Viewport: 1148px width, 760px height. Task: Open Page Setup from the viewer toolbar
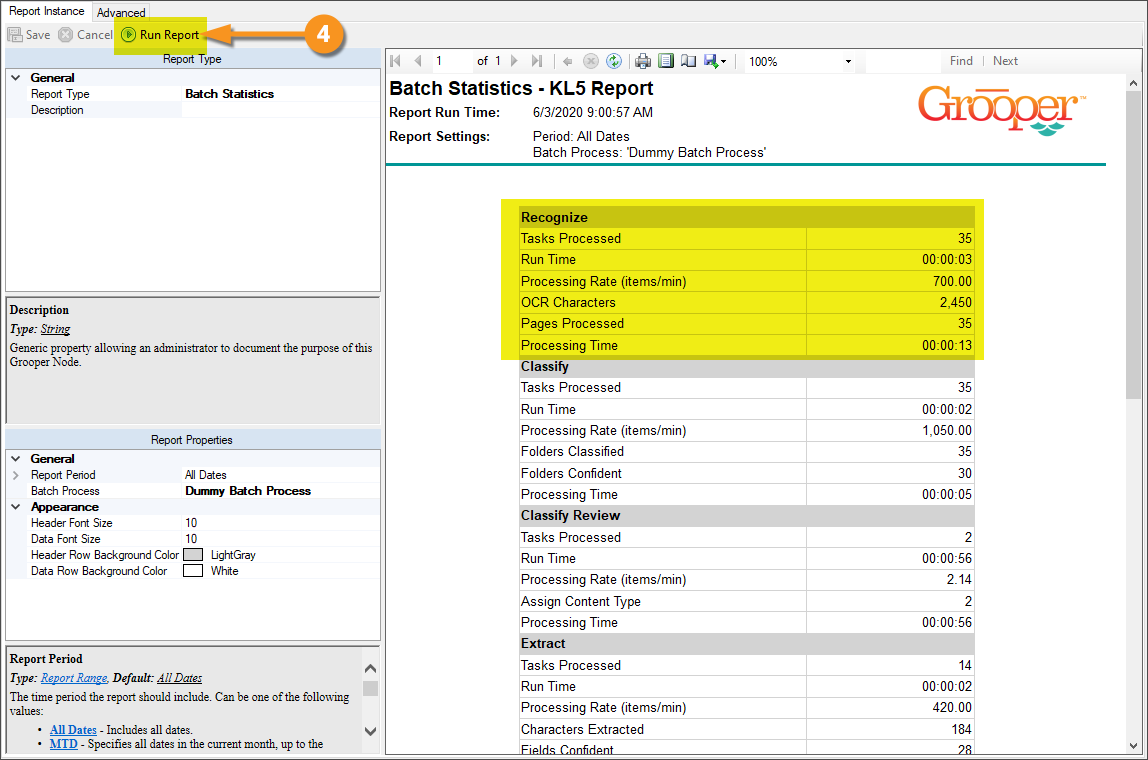click(688, 61)
